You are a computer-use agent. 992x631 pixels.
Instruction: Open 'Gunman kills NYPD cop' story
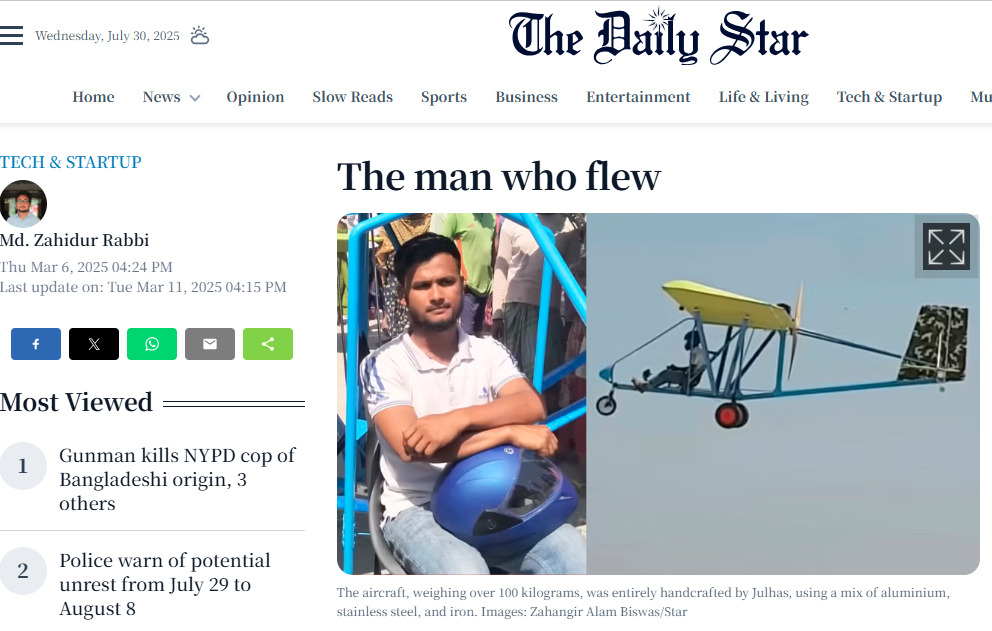coord(177,479)
